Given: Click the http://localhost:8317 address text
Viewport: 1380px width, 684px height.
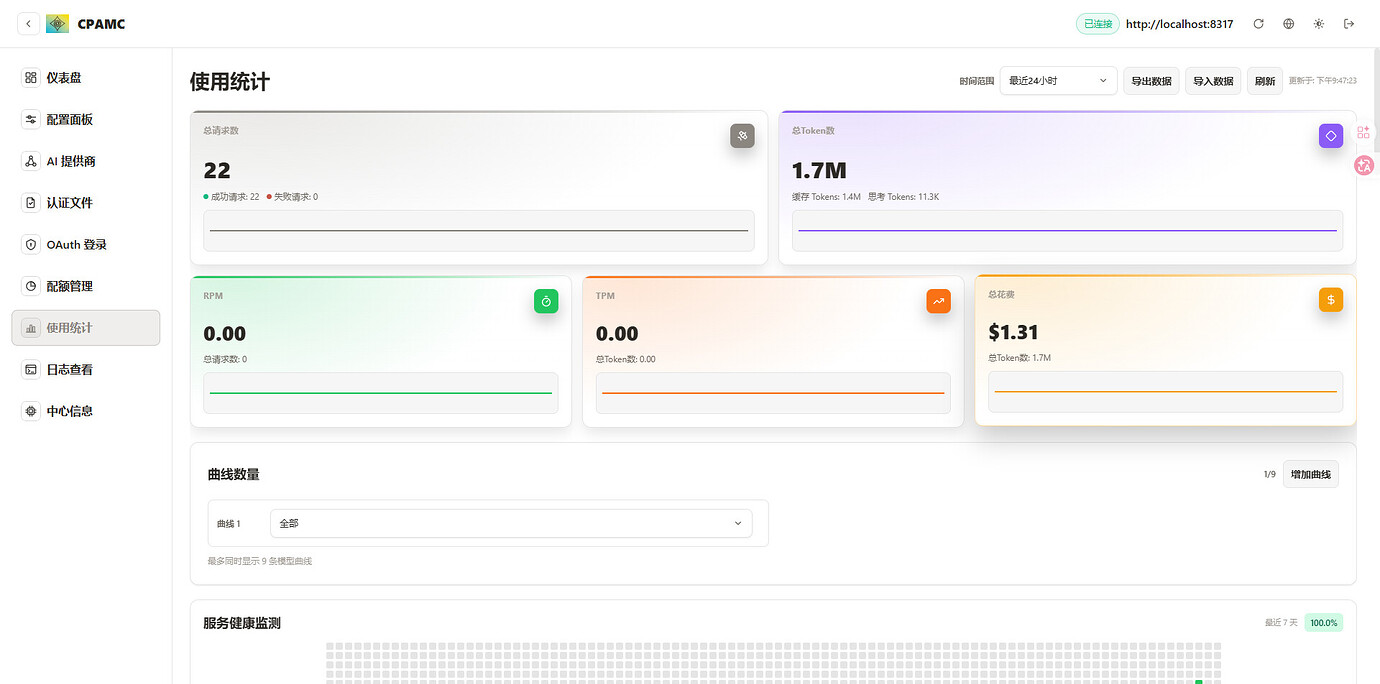Looking at the screenshot, I should pyautogui.click(x=1180, y=24).
